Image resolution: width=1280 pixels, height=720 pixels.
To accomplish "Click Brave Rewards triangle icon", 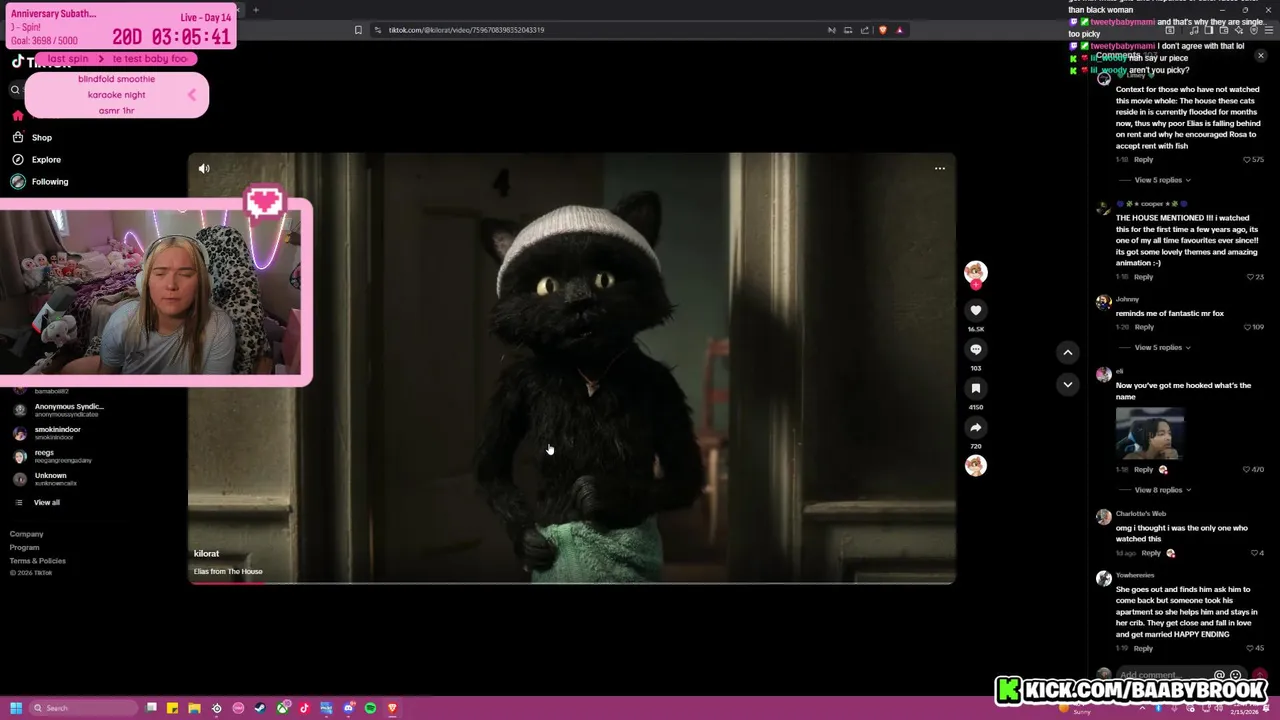I will pyautogui.click(x=899, y=30).
